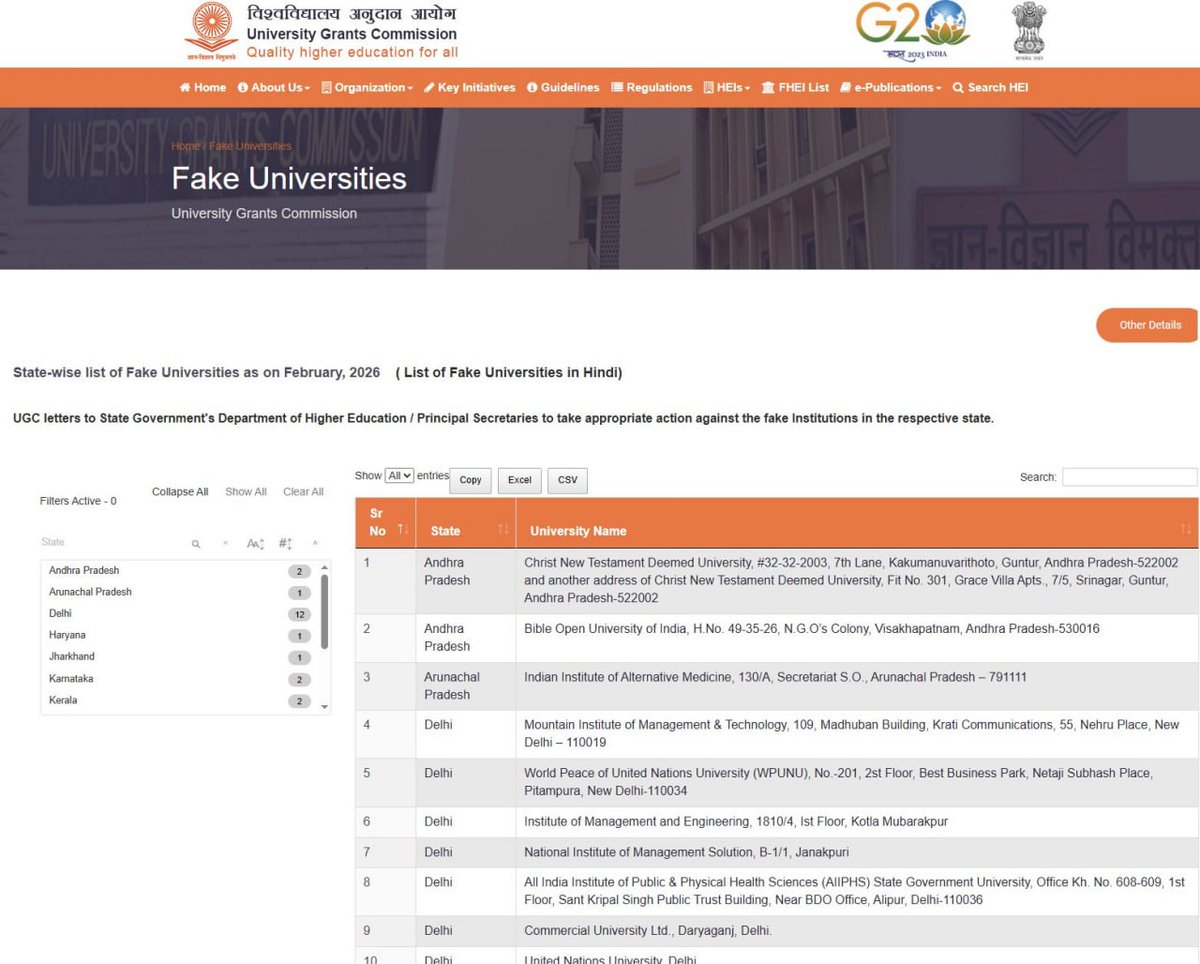Click Mountain Institute of Management & Technology row
This screenshot has height=964, width=1200.
pos(776,734)
